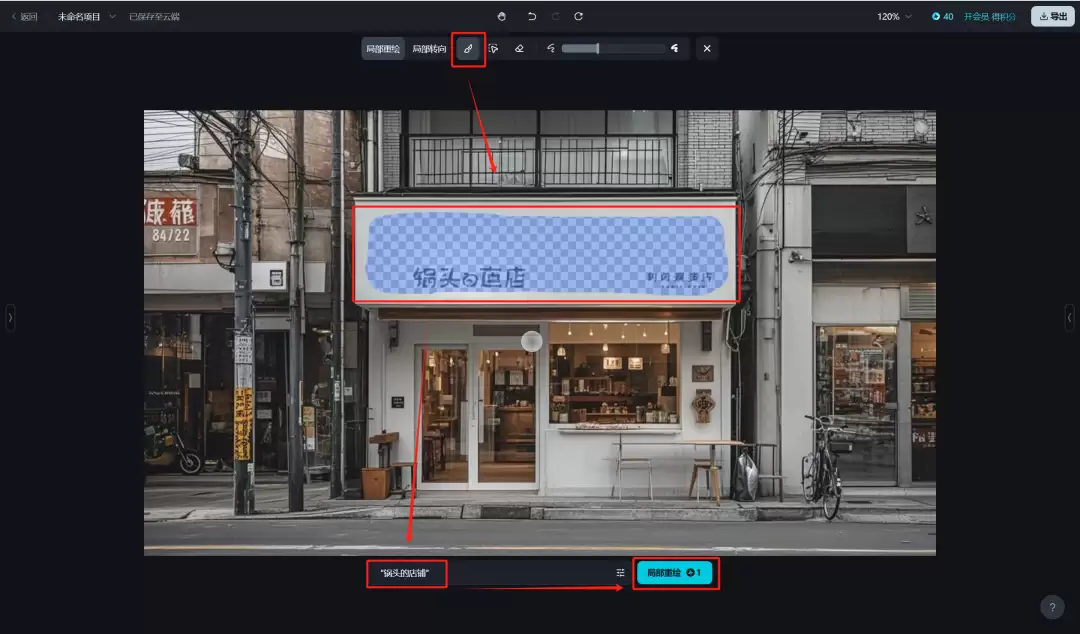
Task: Go back using 返回 link
Action: click(x=24, y=17)
